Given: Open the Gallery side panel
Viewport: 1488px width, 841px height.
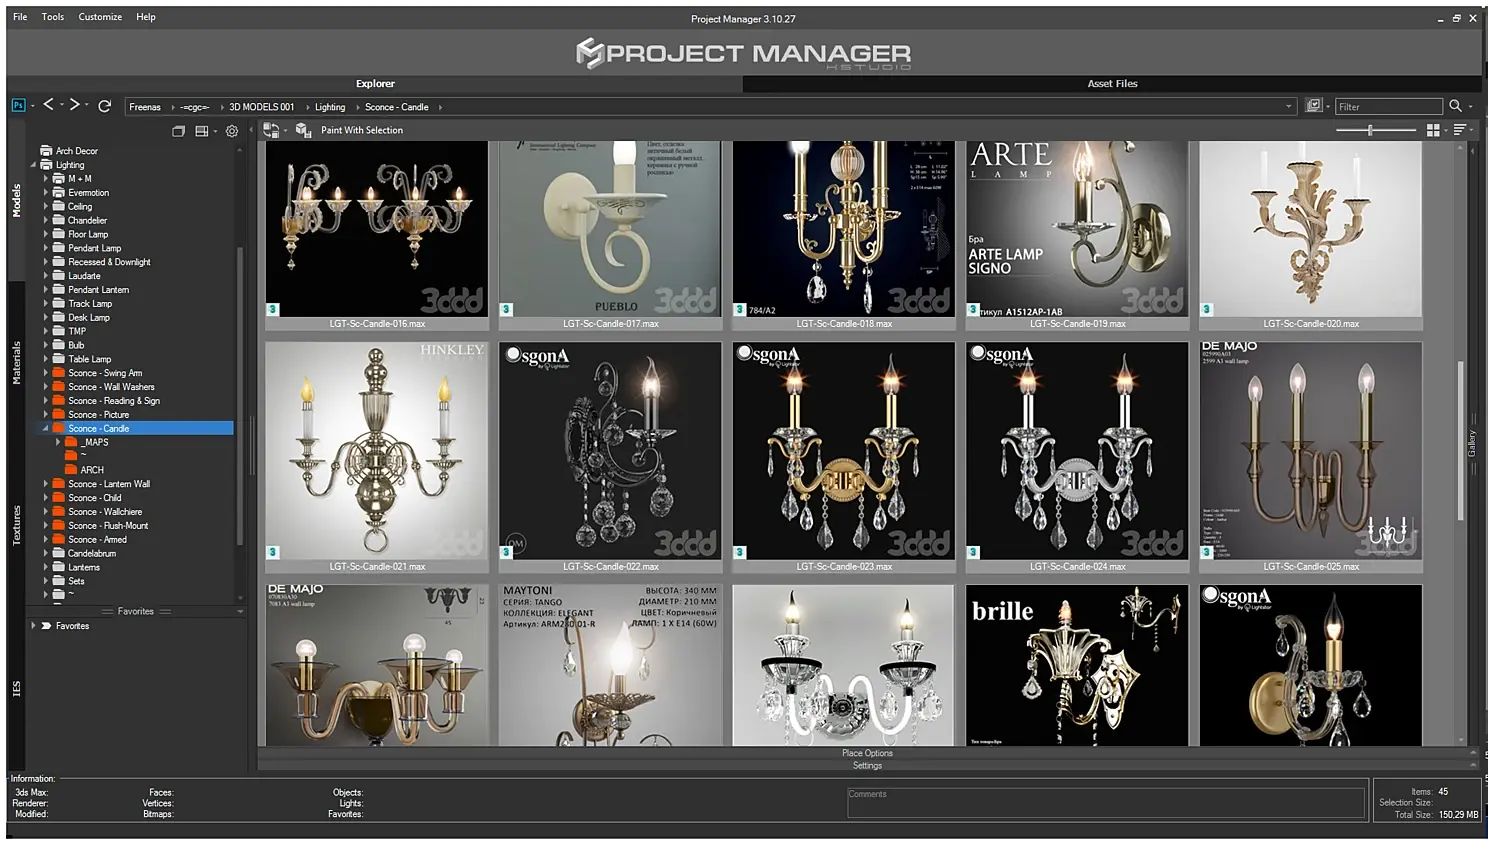Looking at the screenshot, I should pos(1472,443).
